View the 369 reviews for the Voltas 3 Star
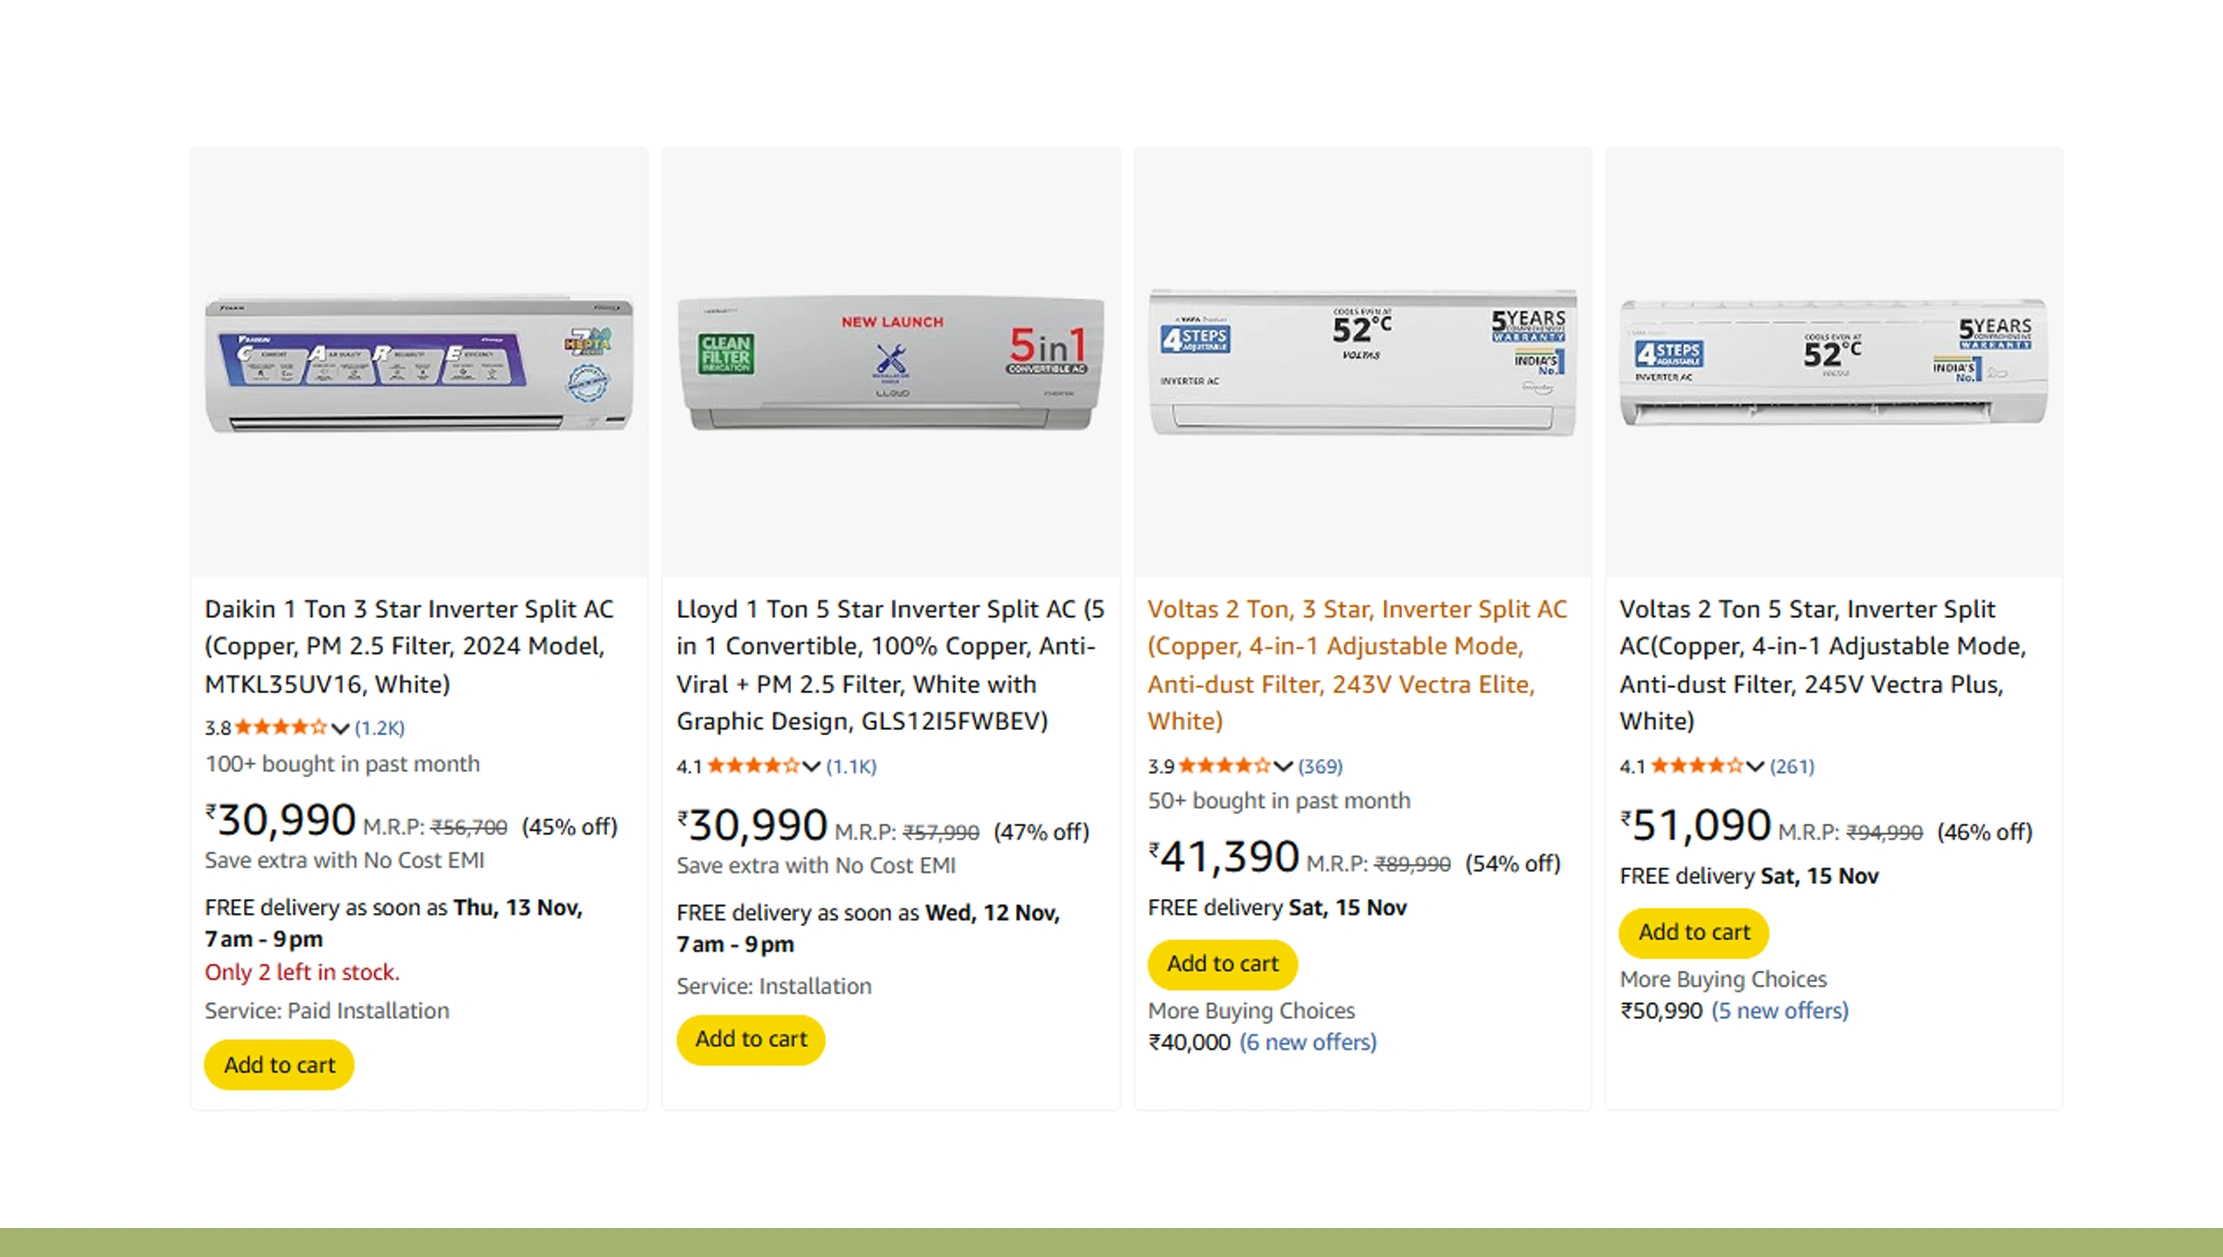2223x1257 pixels. (x=1321, y=766)
